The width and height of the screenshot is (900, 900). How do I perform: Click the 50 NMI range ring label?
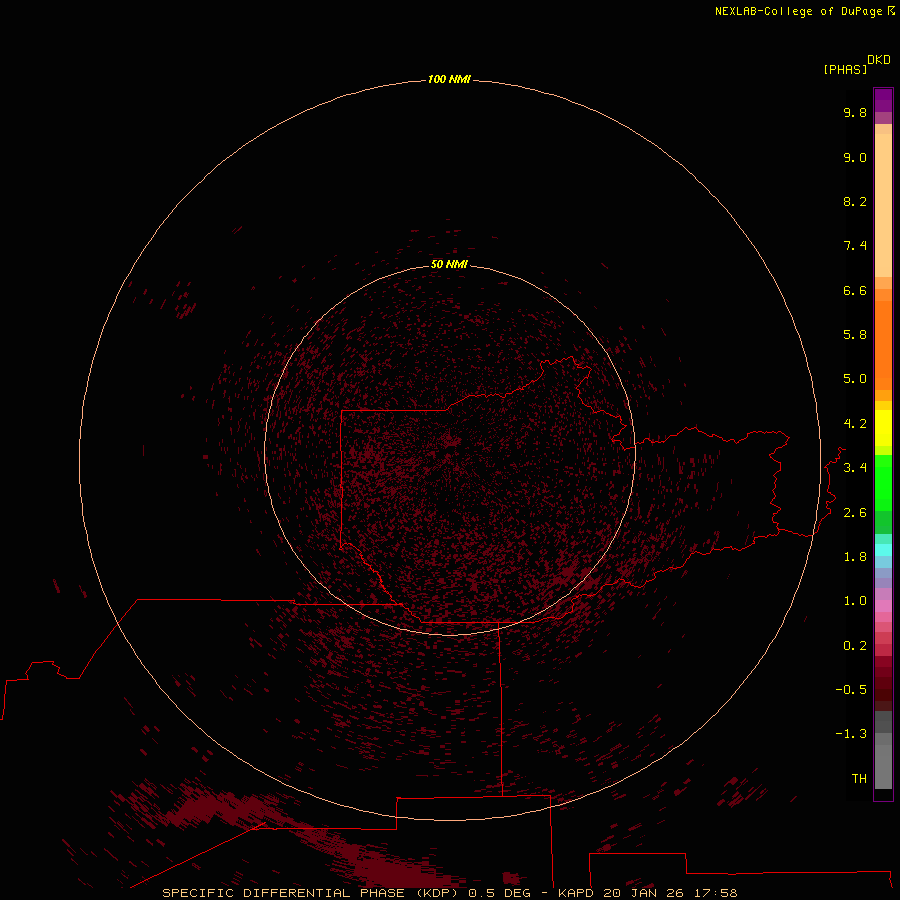(449, 264)
